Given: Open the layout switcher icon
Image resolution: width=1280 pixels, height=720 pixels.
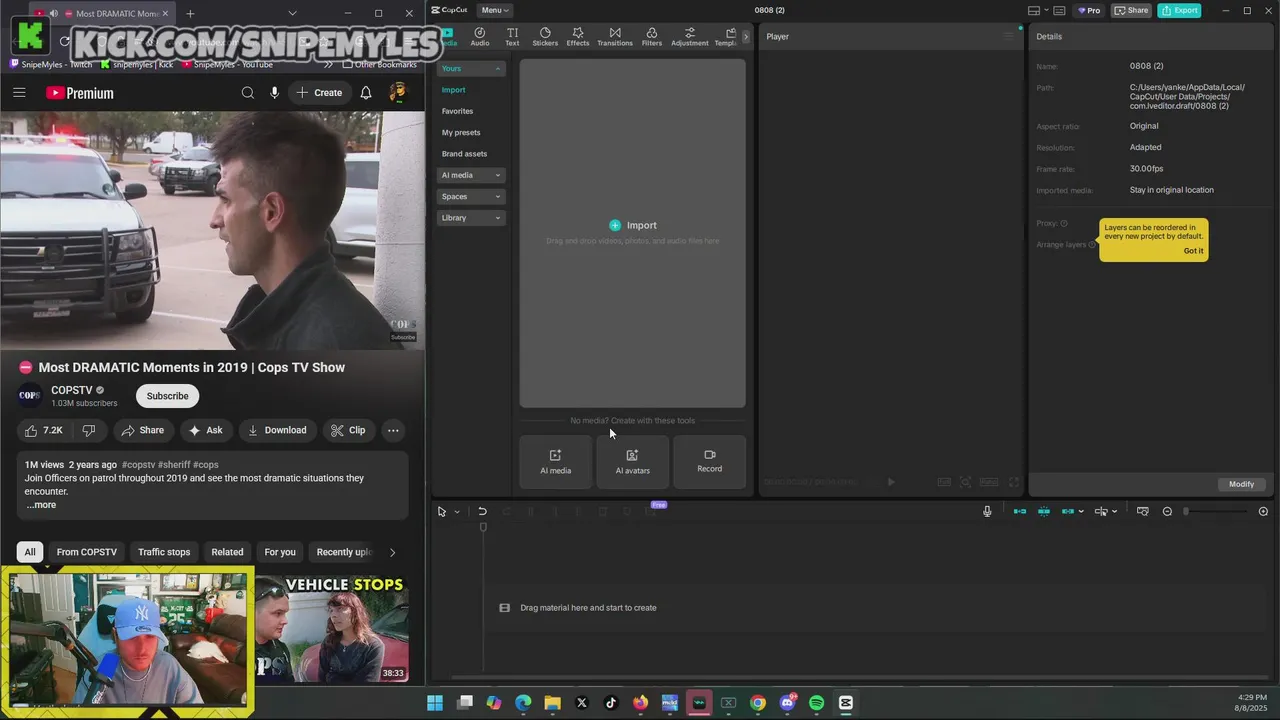Looking at the screenshot, I should [x=1034, y=10].
